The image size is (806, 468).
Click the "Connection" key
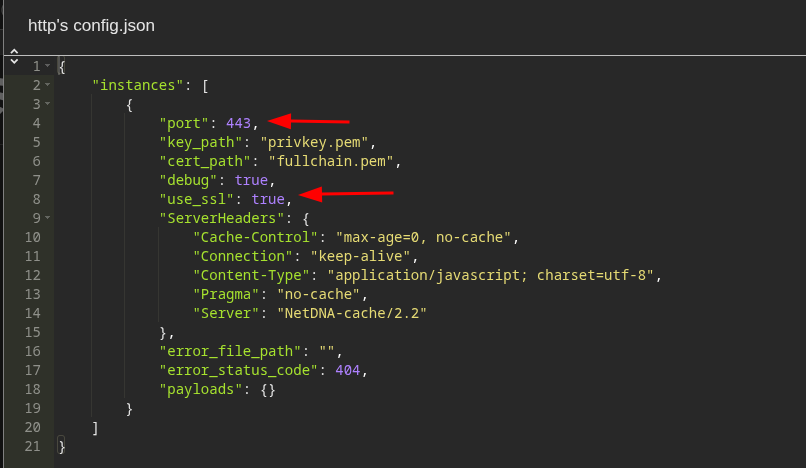(x=243, y=257)
